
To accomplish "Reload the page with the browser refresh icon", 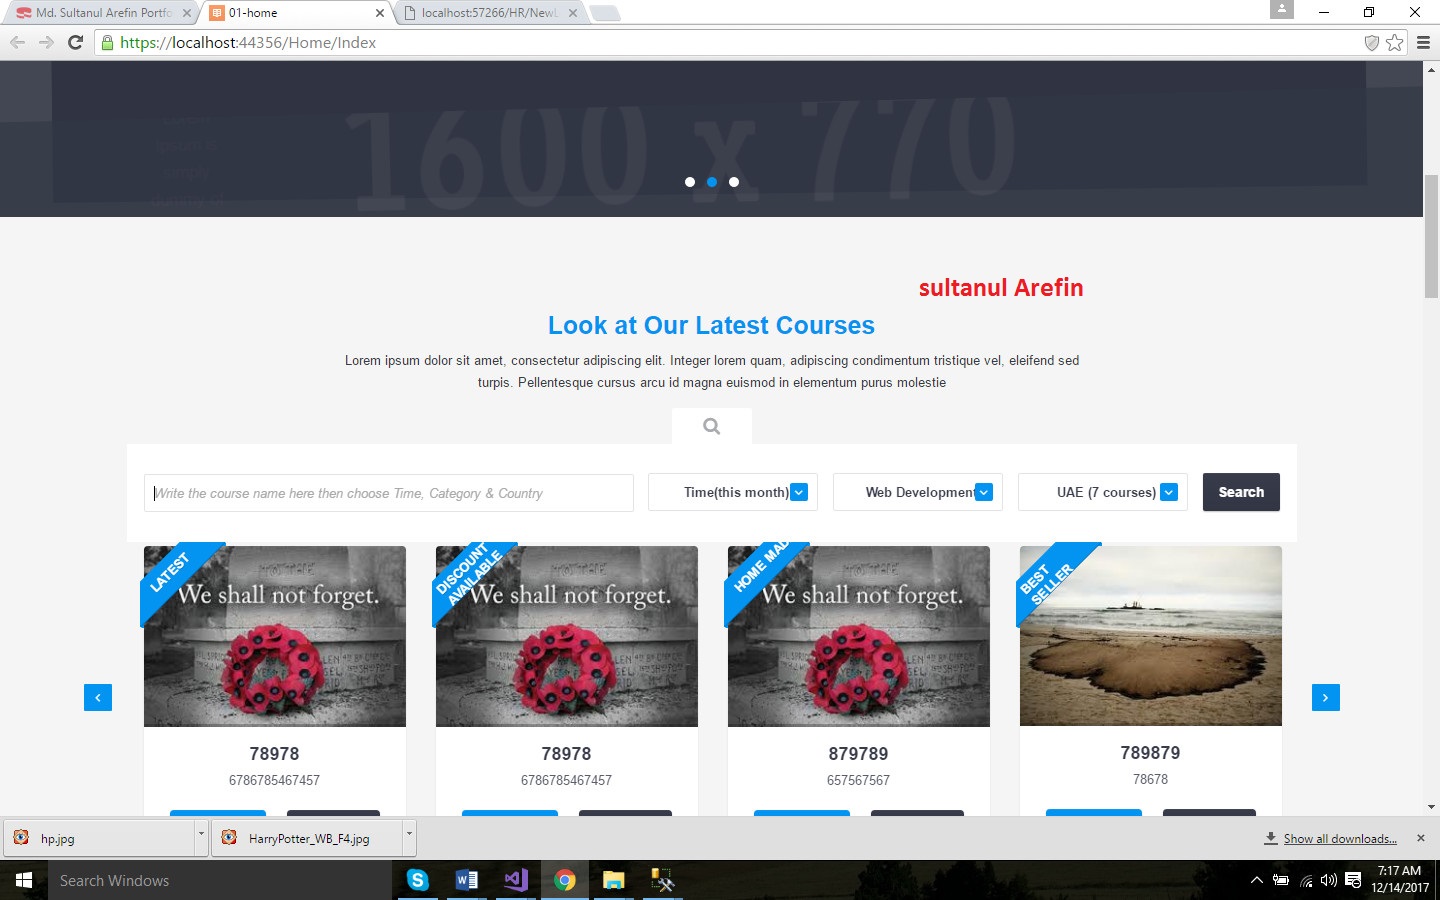I will 75,42.
